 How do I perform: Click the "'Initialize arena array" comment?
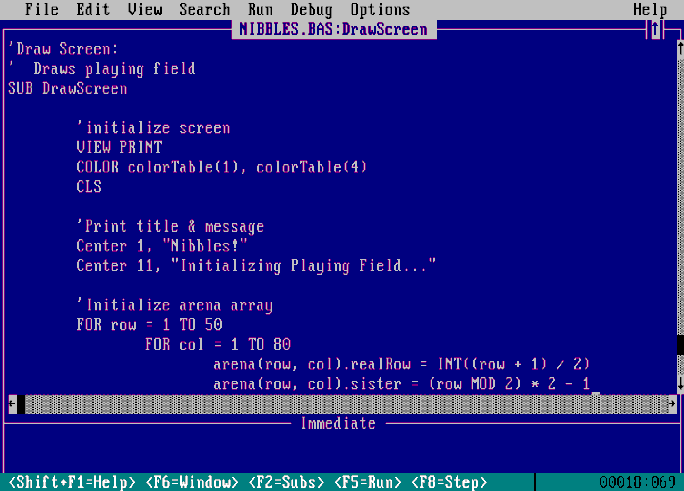(174, 305)
